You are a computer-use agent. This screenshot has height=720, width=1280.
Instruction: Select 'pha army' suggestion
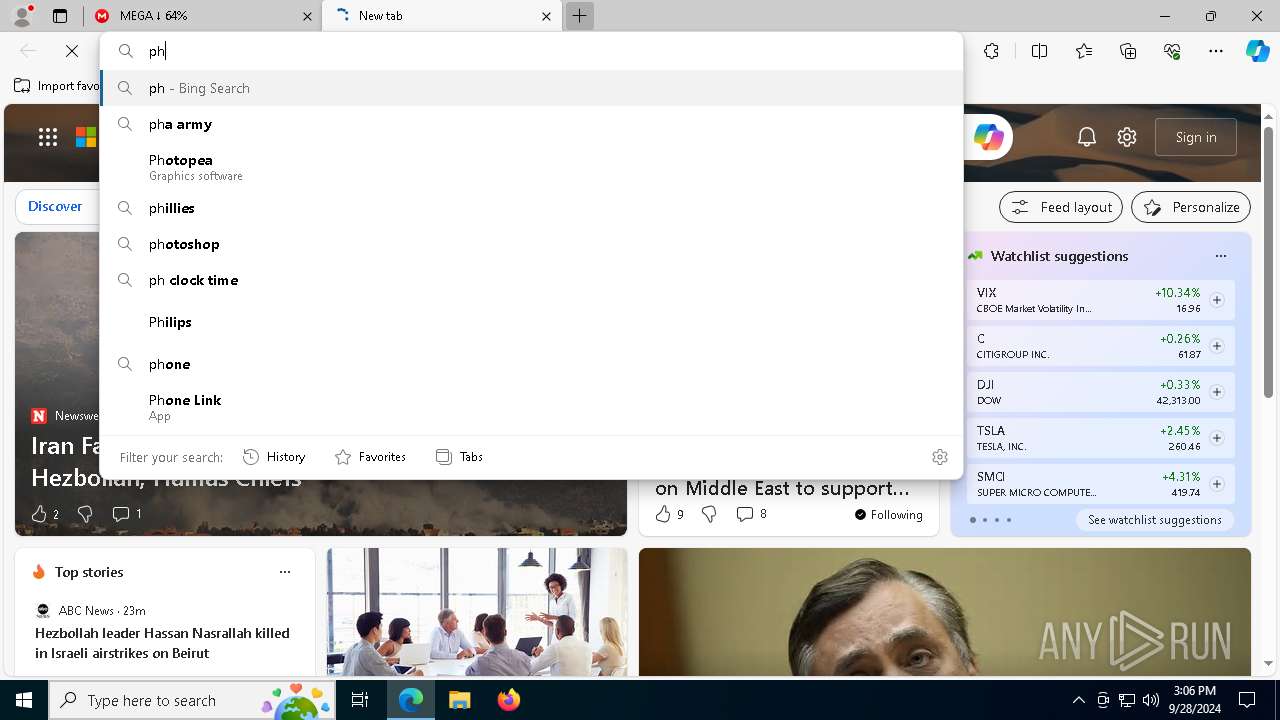[x=531, y=124]
